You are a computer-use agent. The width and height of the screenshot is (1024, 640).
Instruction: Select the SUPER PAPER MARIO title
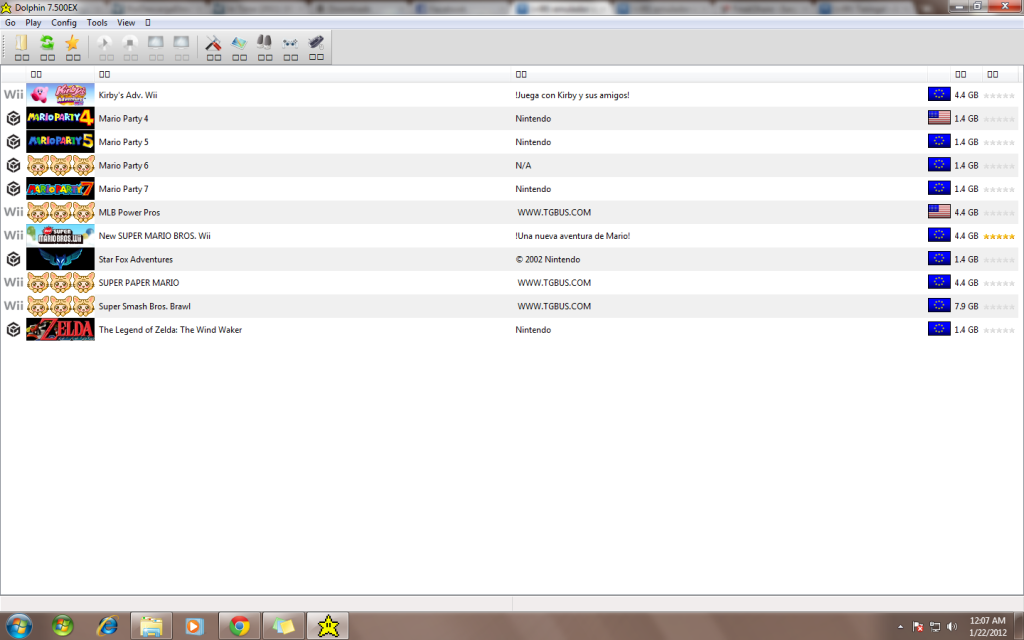138,283
